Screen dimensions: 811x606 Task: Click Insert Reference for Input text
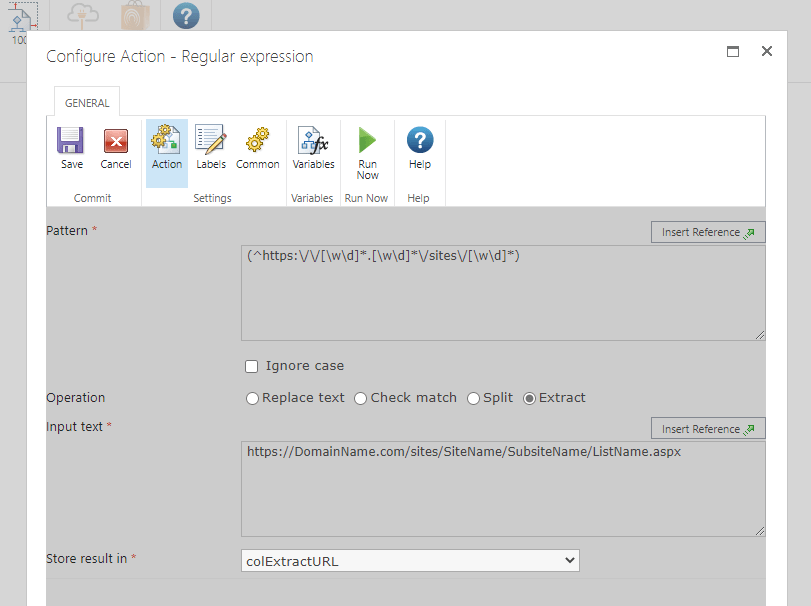(x=708, y=429)
